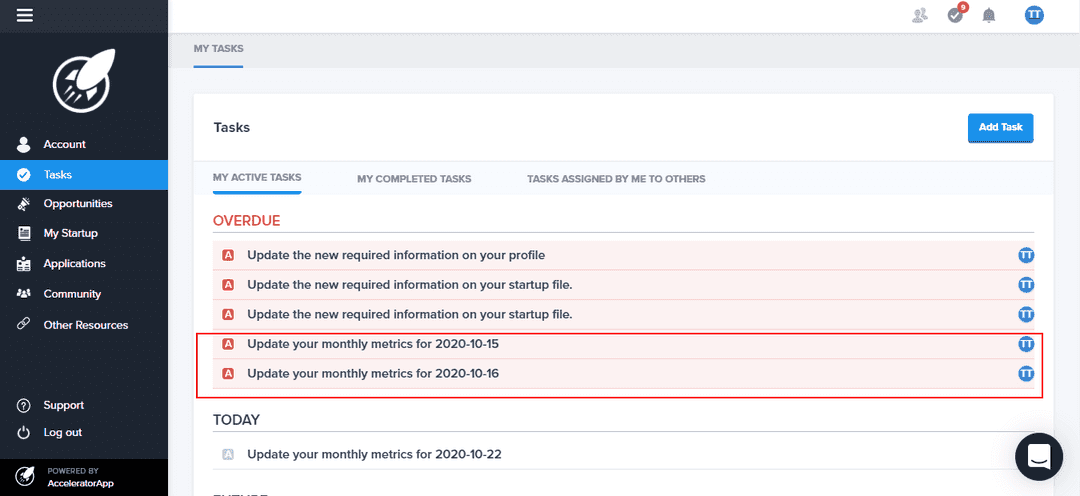Open Opportunities in the sidebar
This screenshot has height=496, width=1080.
point(78,204)
